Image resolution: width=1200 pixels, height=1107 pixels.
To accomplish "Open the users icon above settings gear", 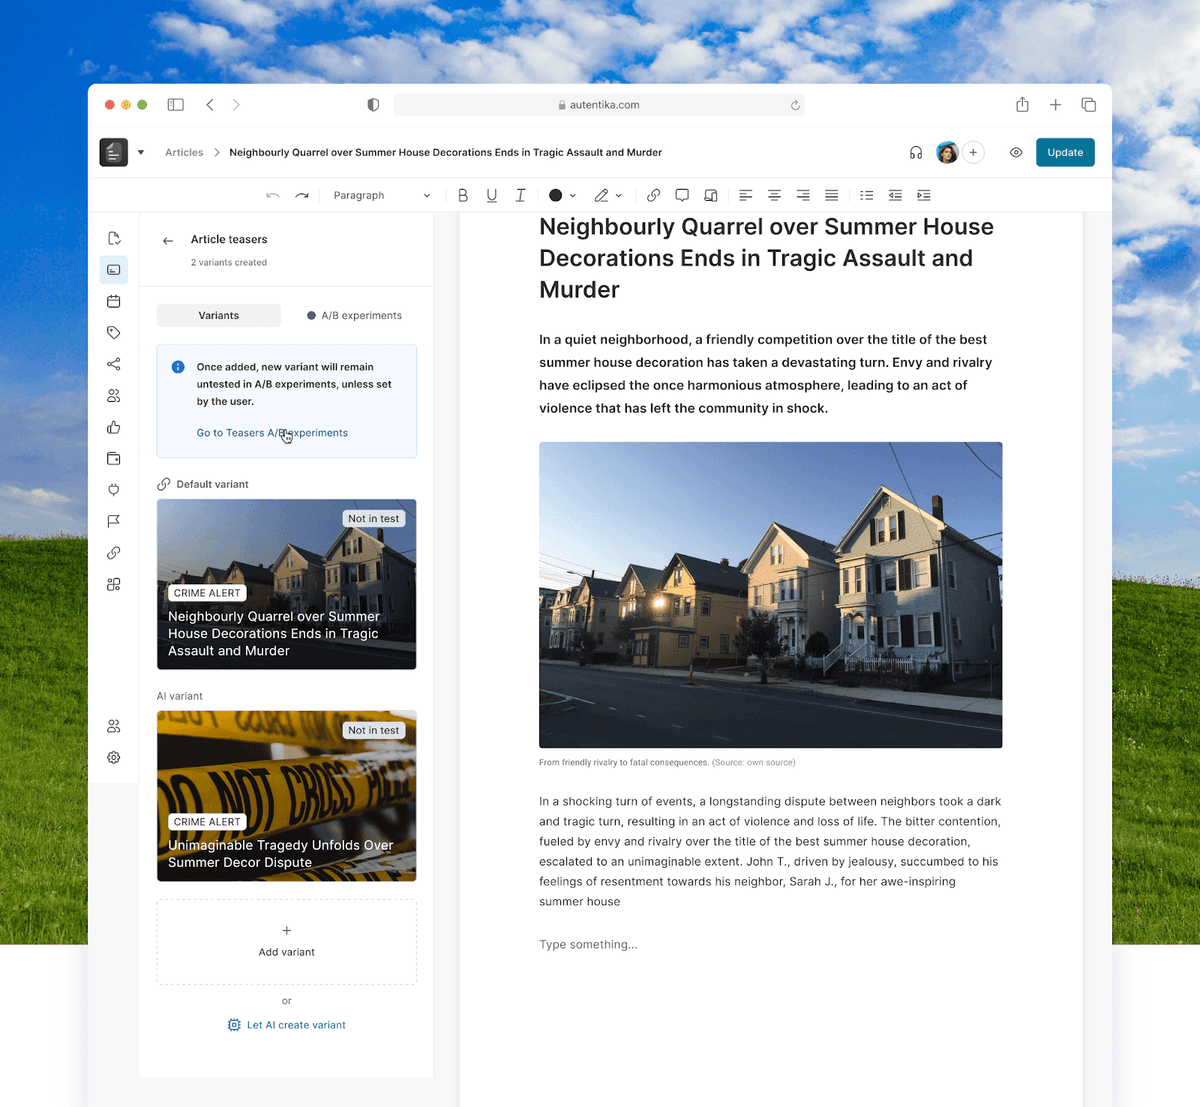I will point(114,726).
